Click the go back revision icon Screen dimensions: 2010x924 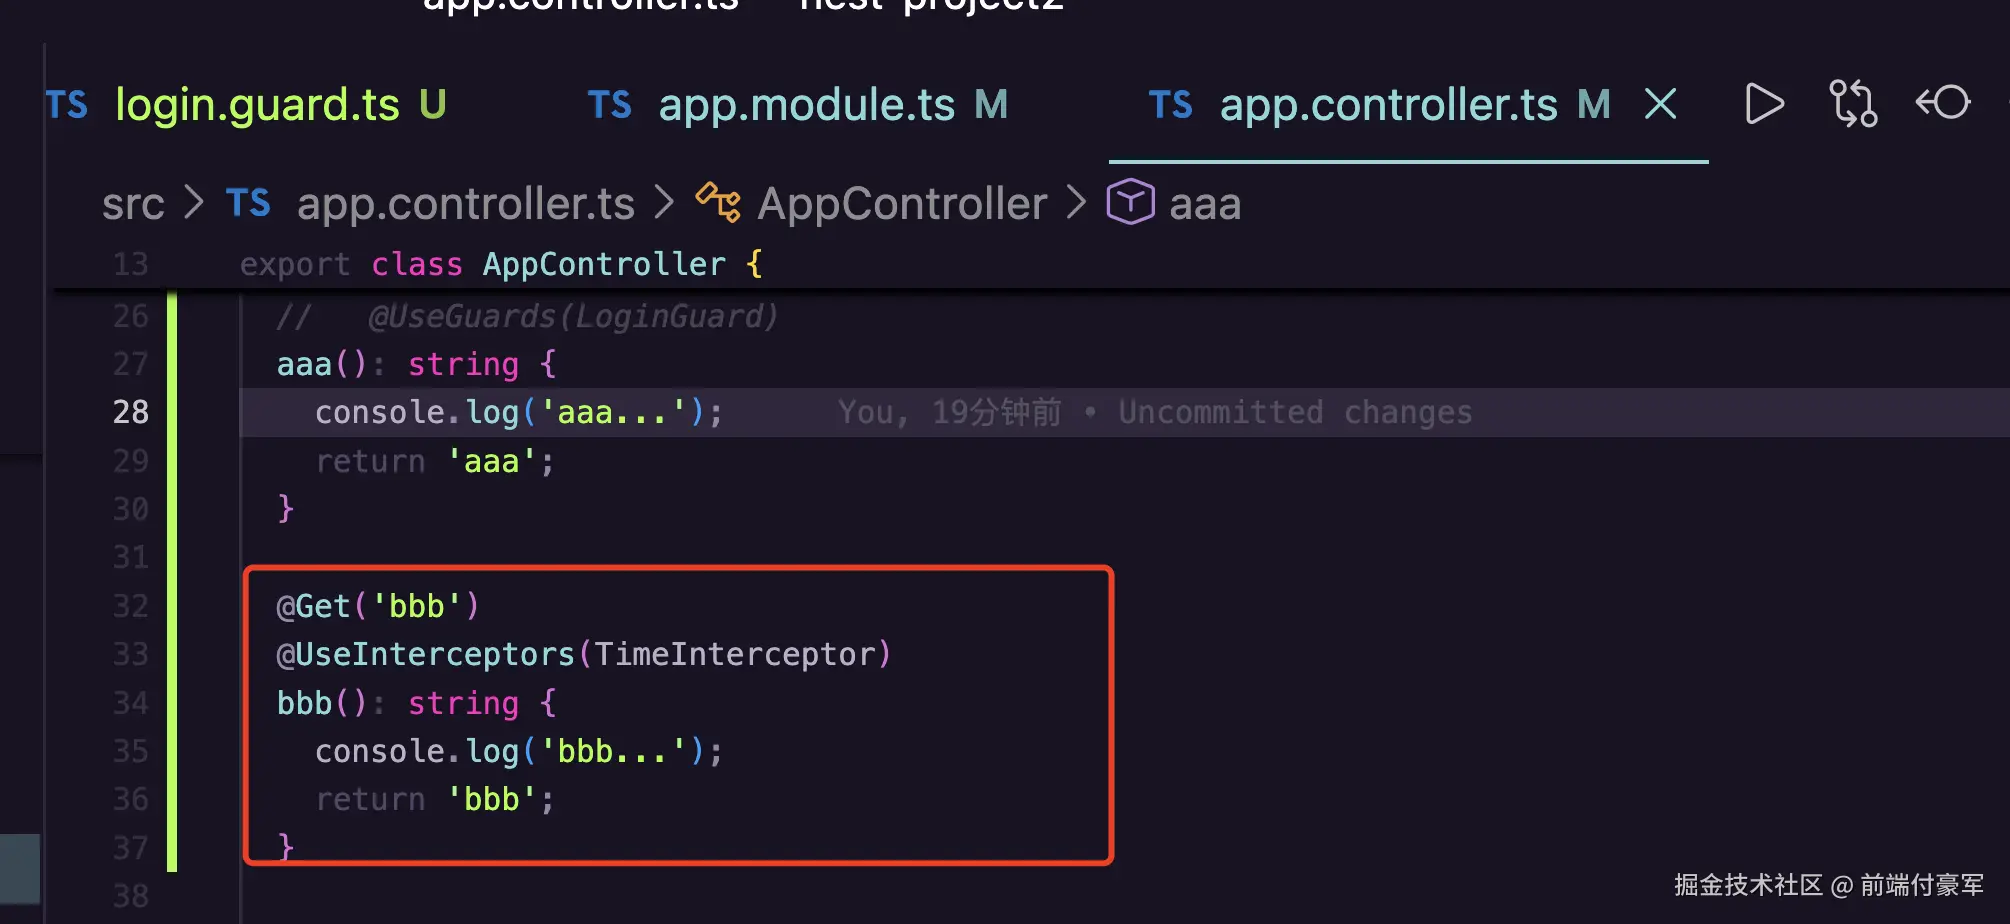pyautogui.click(x=1942, y=103)
